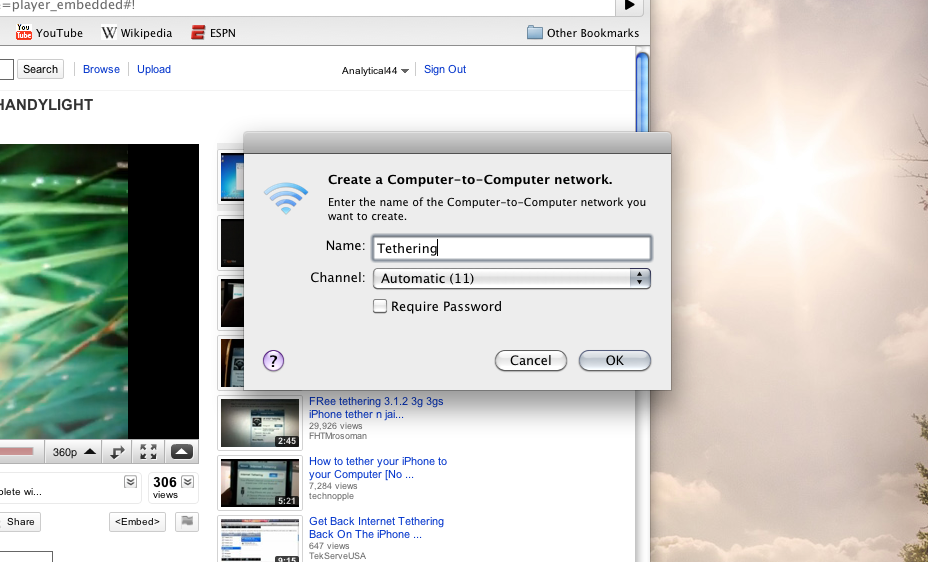
Task: Enable the Require Password checkbox
Action: 380,306
